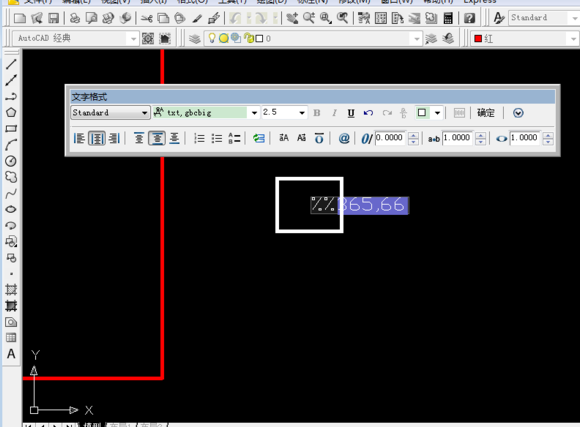Select the Spline draw tool

[x=11, y=193]
